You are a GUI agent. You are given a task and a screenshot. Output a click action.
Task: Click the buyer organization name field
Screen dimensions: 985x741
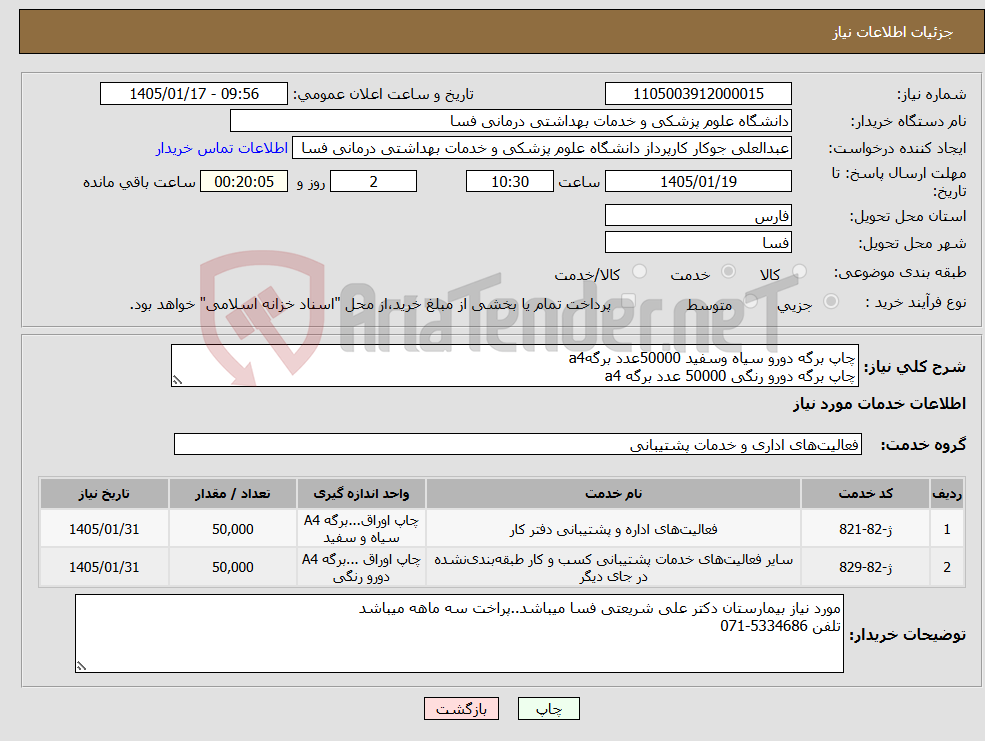tap(511, 121)
